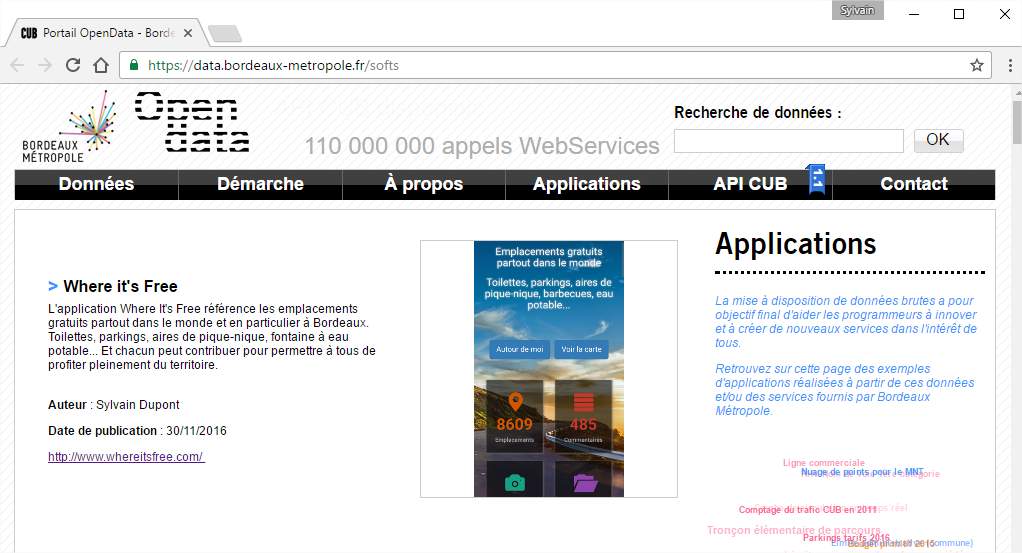This screenshot has width=1022, height=553.
Task: Reload the page with the refresh icon
Action: click(73, 65)
